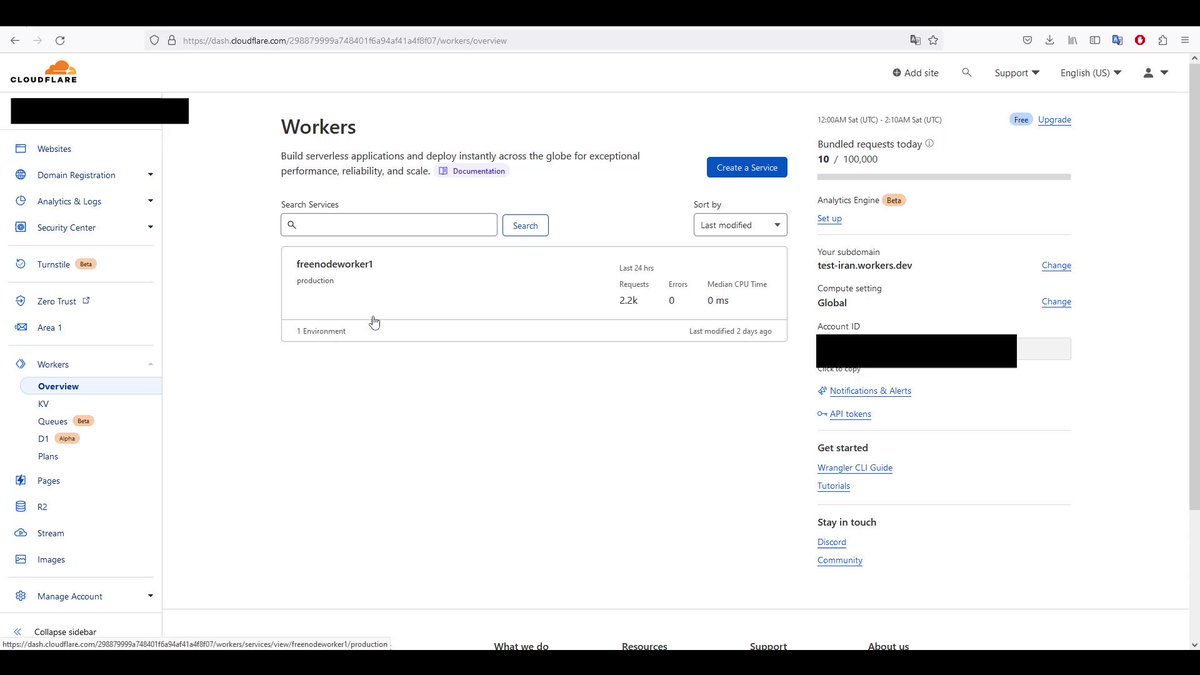Open Websites in the sidebar
This screenshot has width=1200, height=675.
(x=54, y=149)
